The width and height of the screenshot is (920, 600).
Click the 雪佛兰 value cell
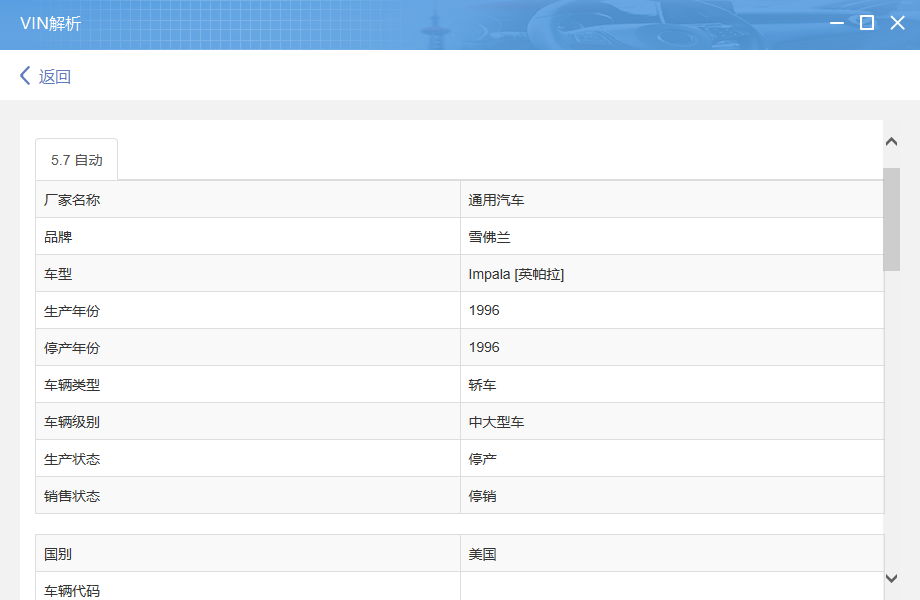[x=672, y=236]
